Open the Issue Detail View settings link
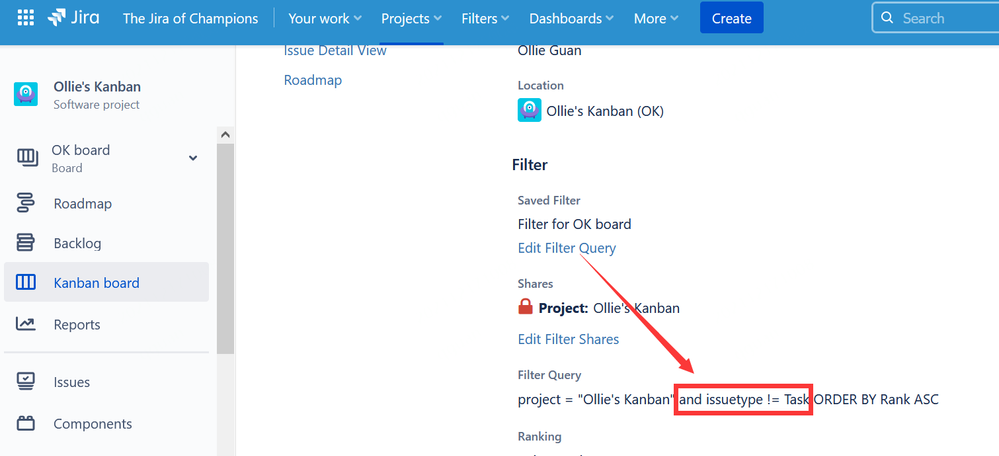The height and width of the screenshot is (456, 999). (x=335, y=50)
